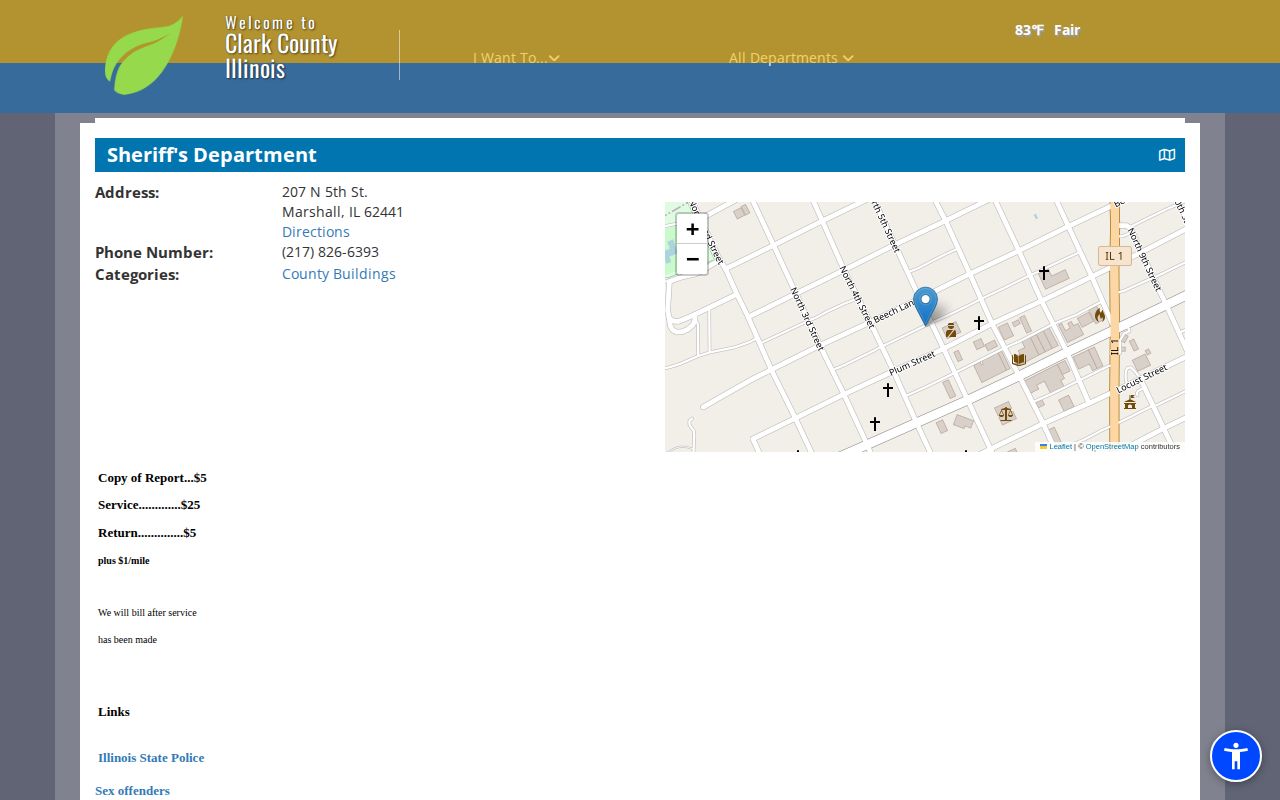1280x800 pixels.
Task: Zoom in on the map with the plus button
Action: [692, 229]
